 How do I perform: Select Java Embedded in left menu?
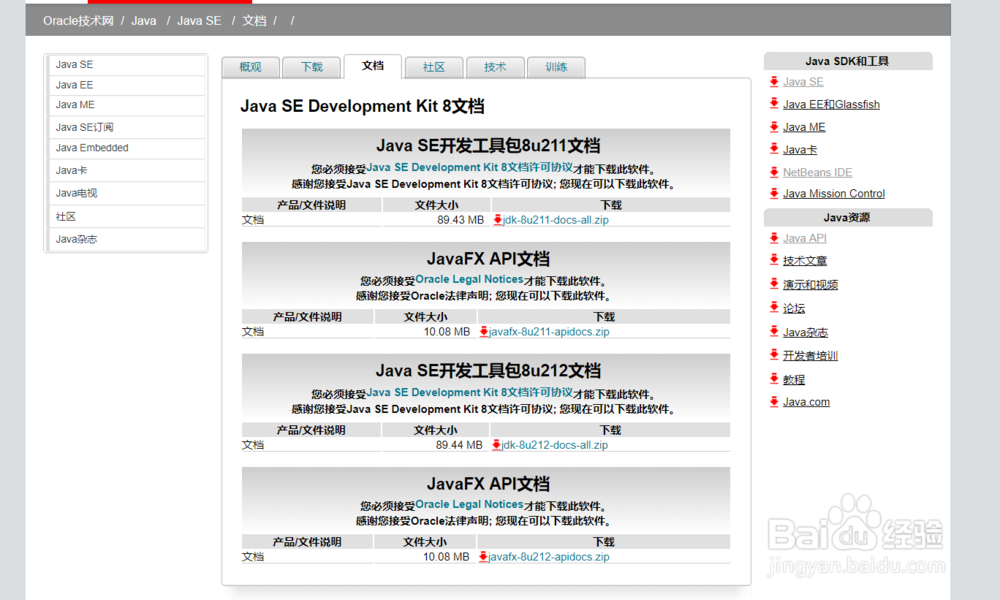pos(126,148)
